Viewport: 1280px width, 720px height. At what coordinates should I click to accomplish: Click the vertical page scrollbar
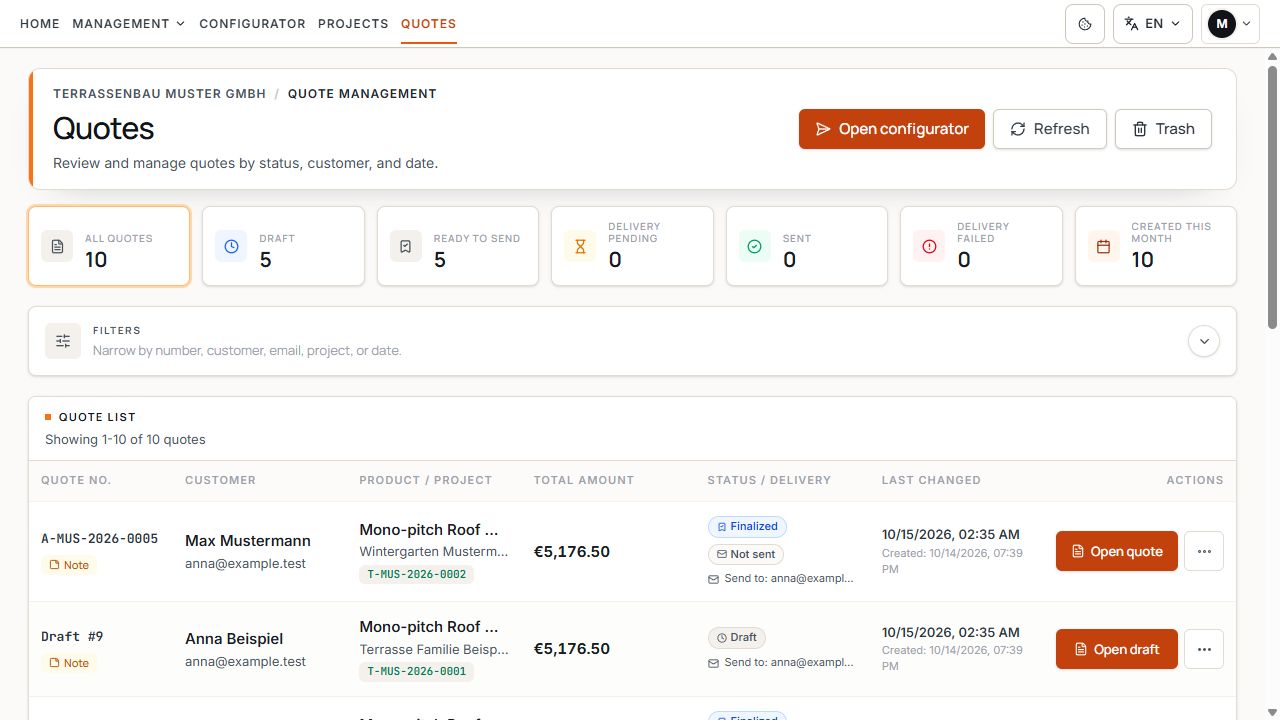1272,197
